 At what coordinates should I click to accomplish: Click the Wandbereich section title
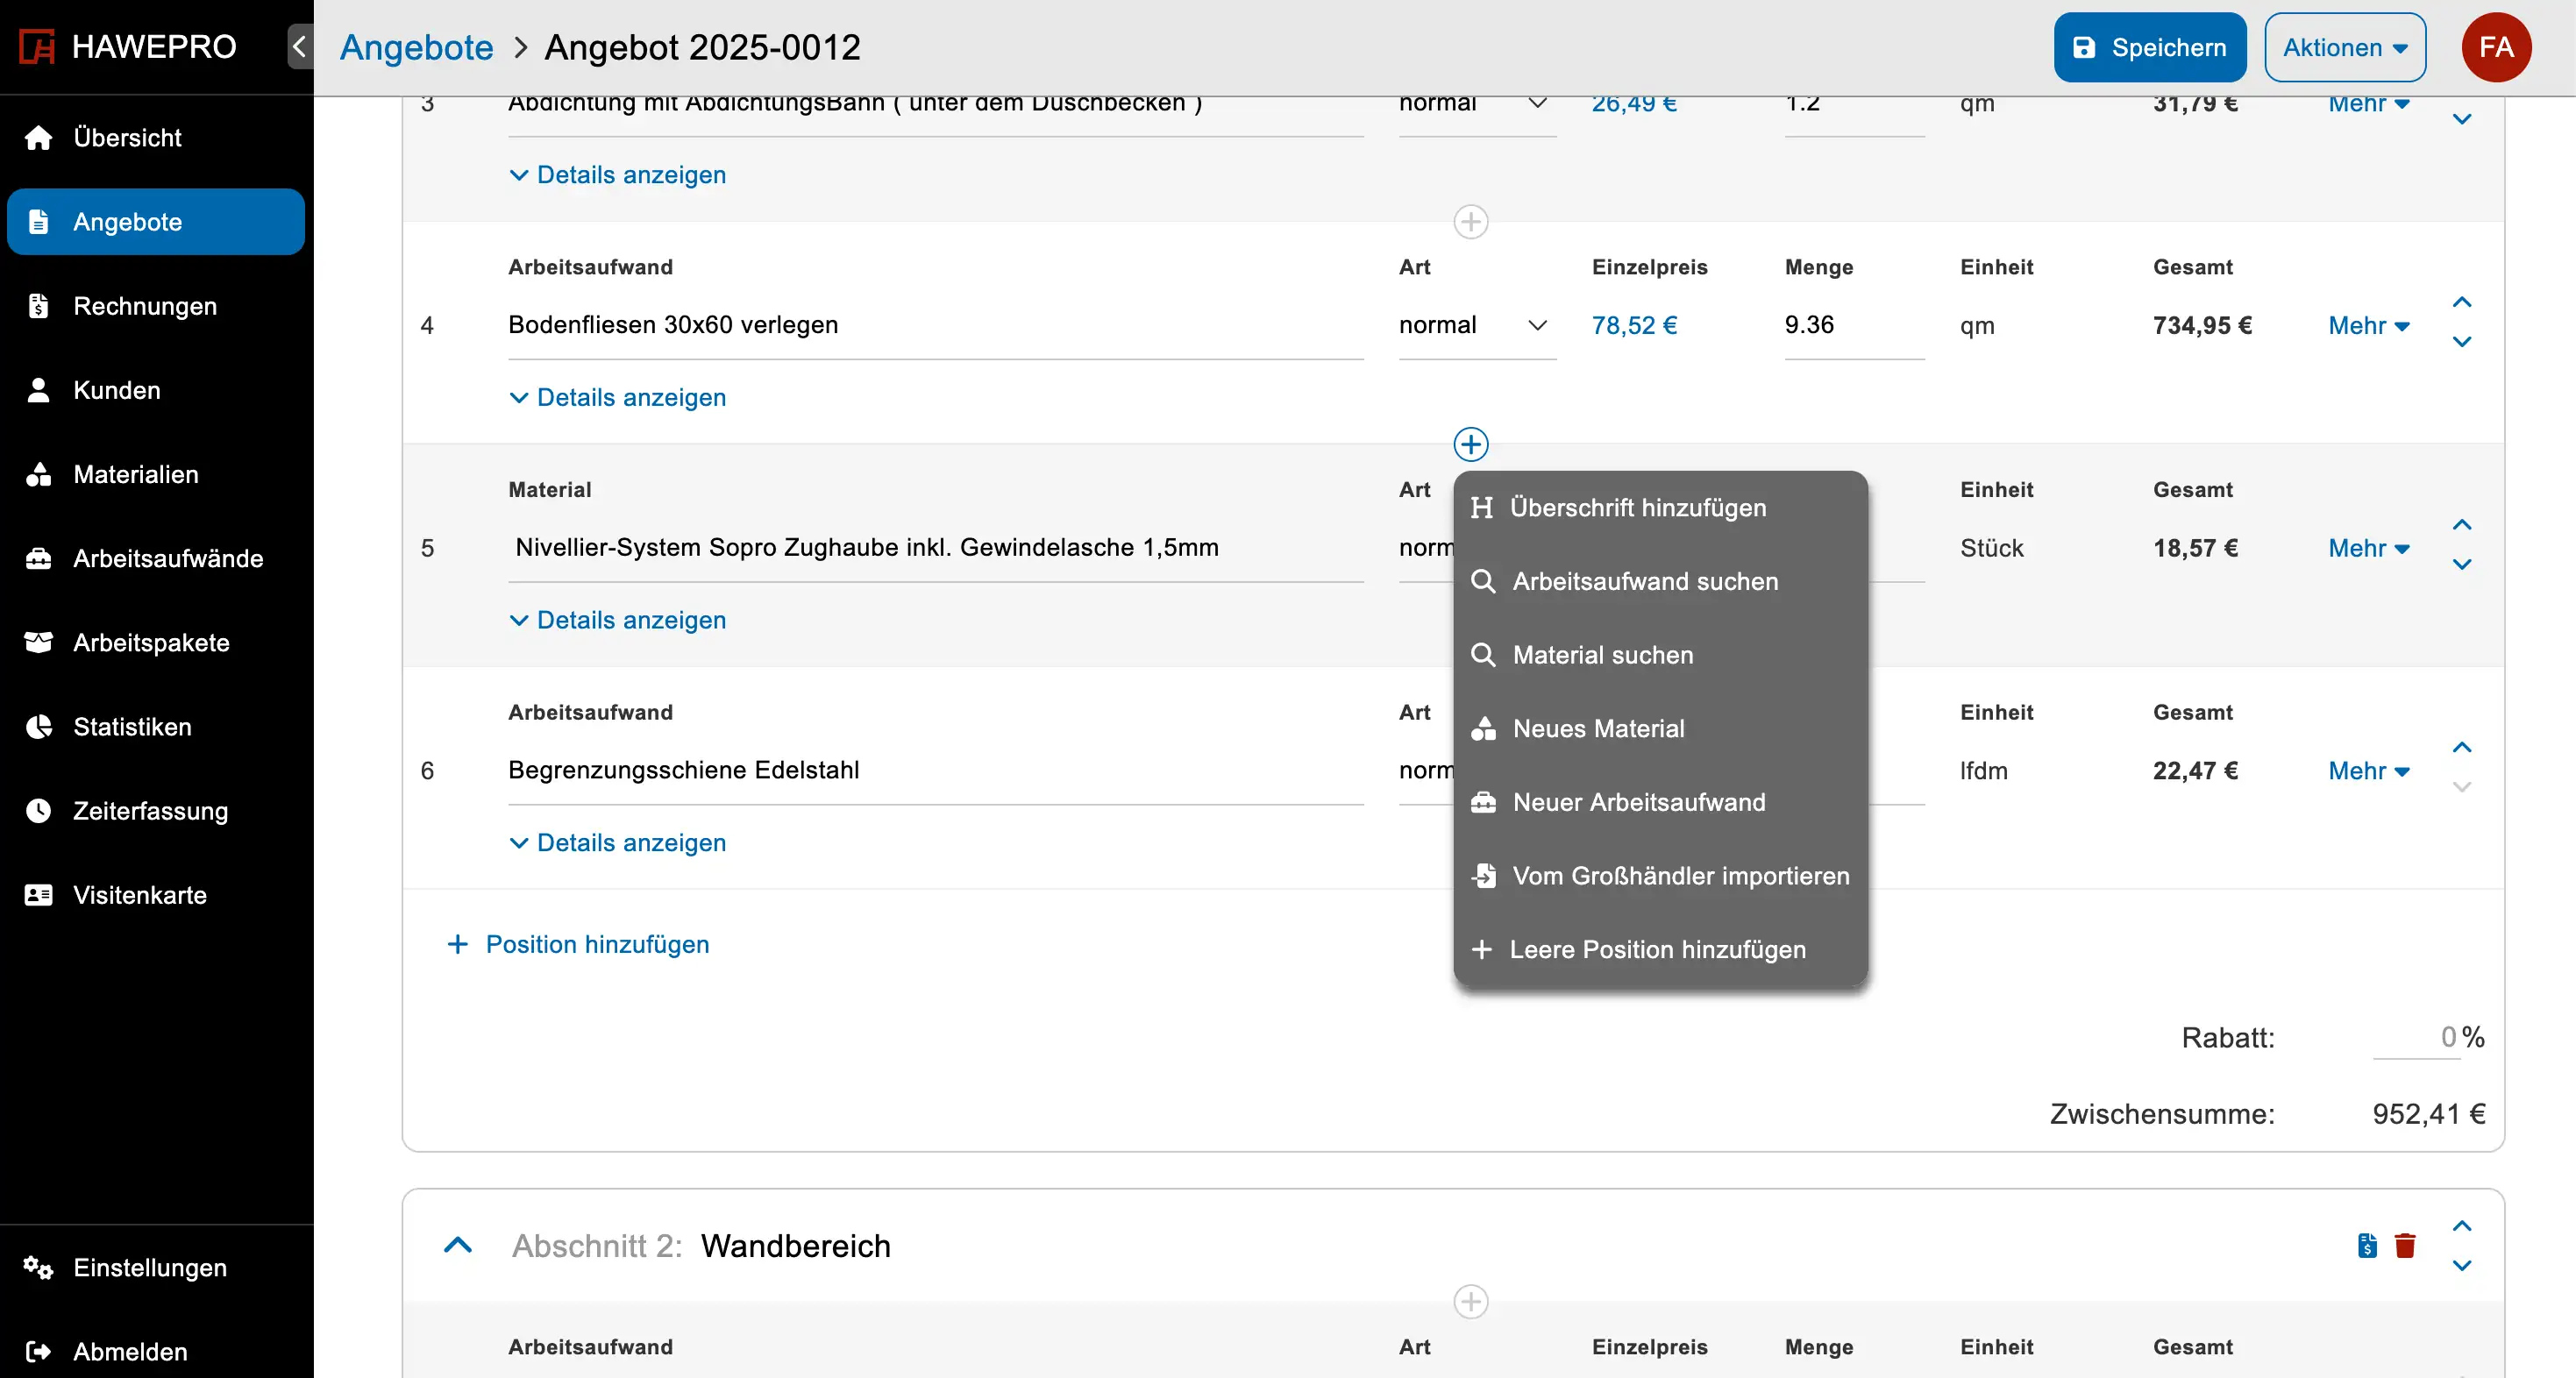[795, 1247]
